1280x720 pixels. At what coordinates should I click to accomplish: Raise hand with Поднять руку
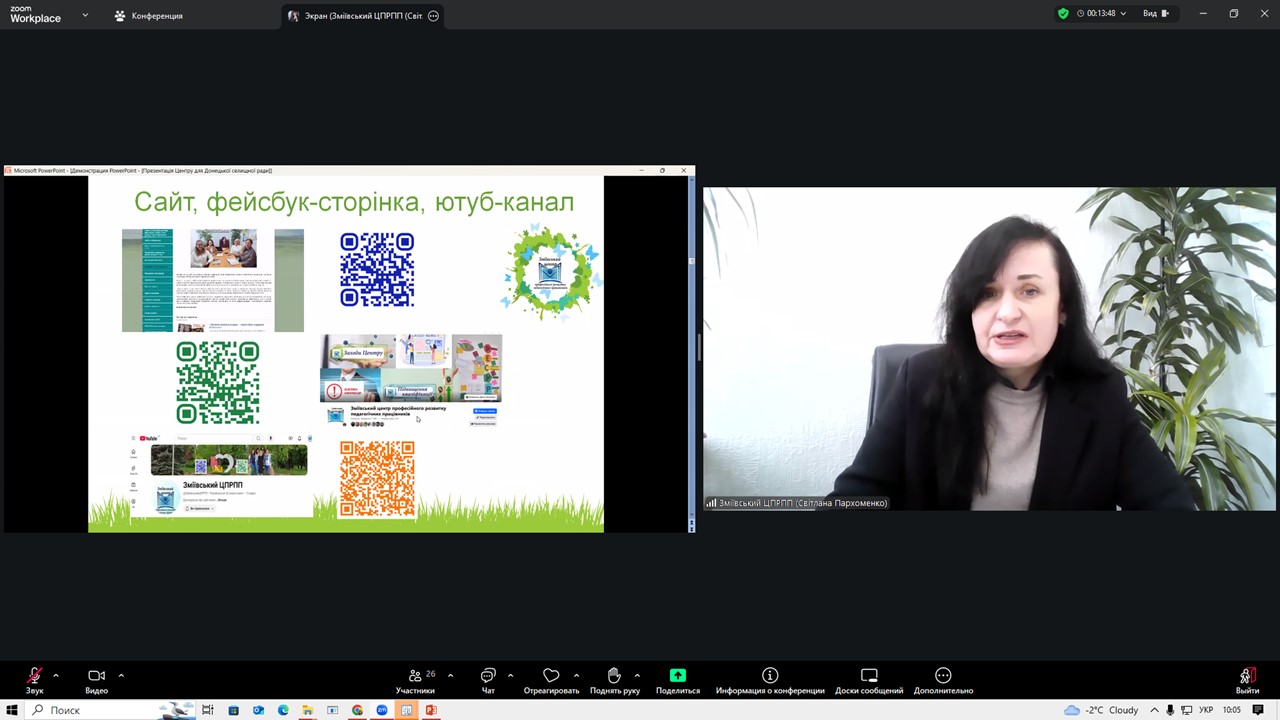[x=614, y=677]
